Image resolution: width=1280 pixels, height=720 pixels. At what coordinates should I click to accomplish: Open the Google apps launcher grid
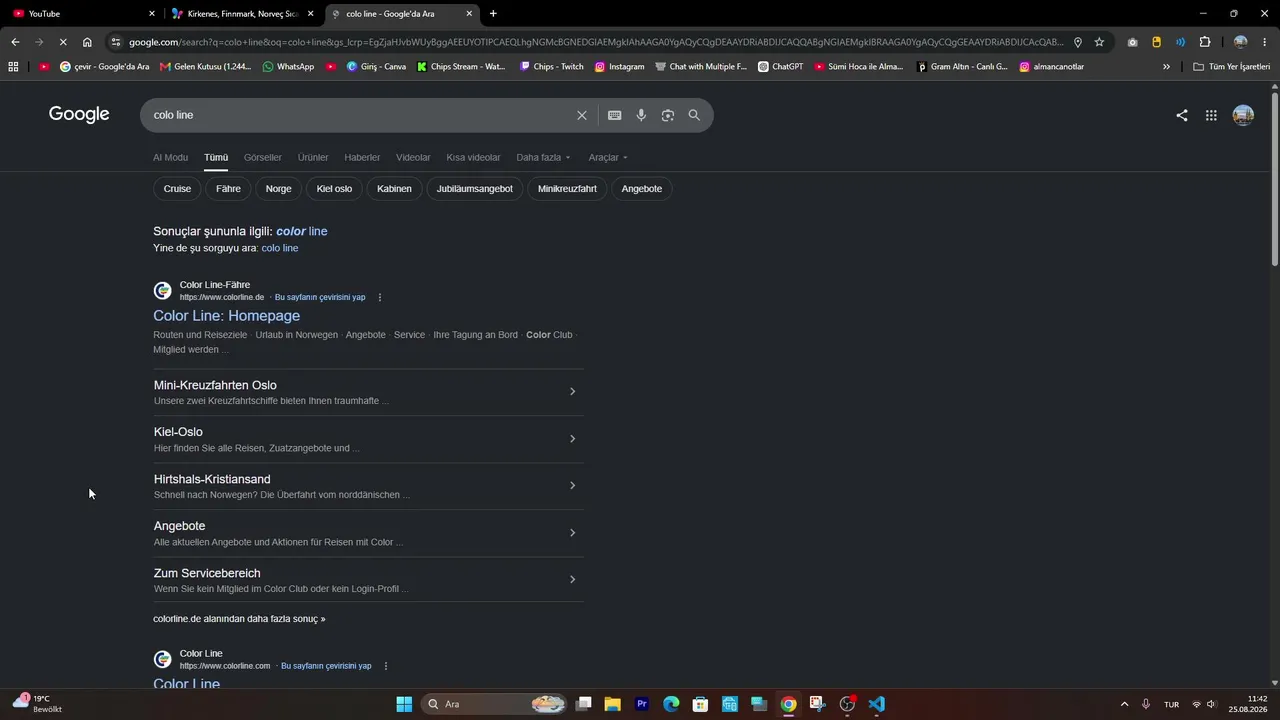point(1211,115)
